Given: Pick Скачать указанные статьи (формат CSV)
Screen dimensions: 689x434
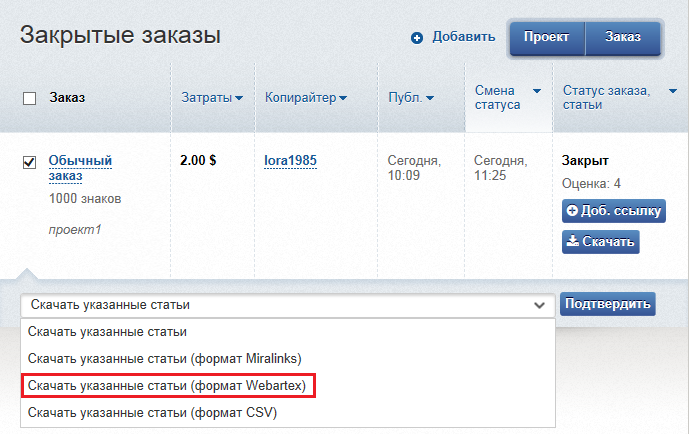Looking at the screenshot, I should coord(152,412).
